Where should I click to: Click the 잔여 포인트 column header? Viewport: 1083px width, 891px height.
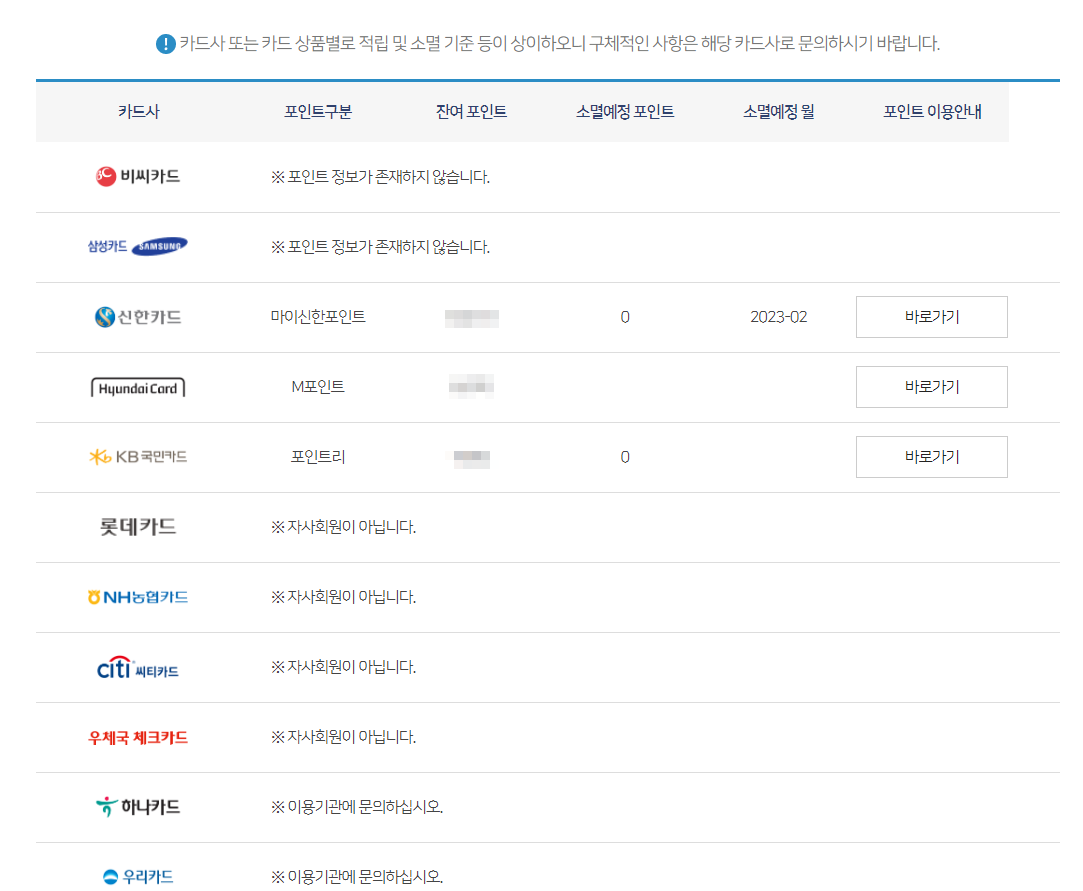[x=471, y=112]
